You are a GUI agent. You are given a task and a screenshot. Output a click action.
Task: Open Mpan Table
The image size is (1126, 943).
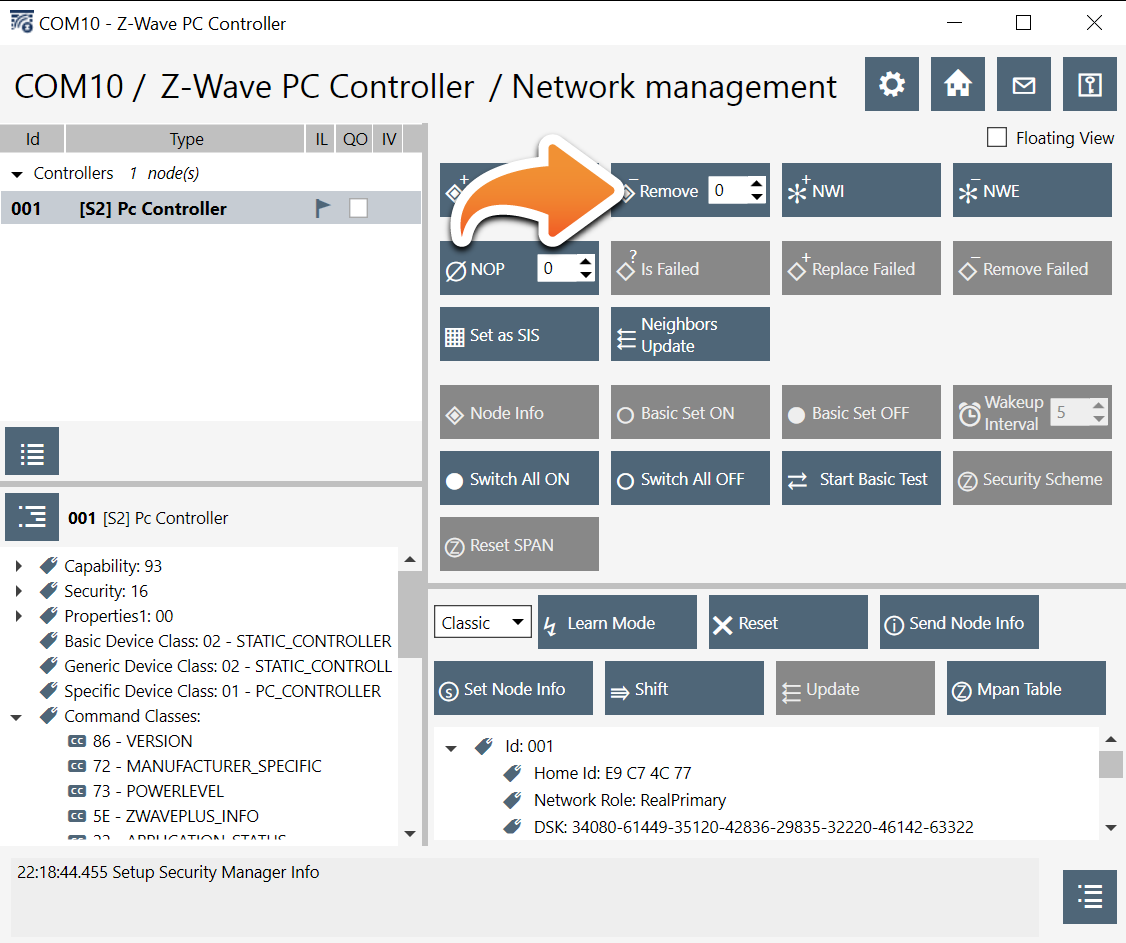[1026, 688]
